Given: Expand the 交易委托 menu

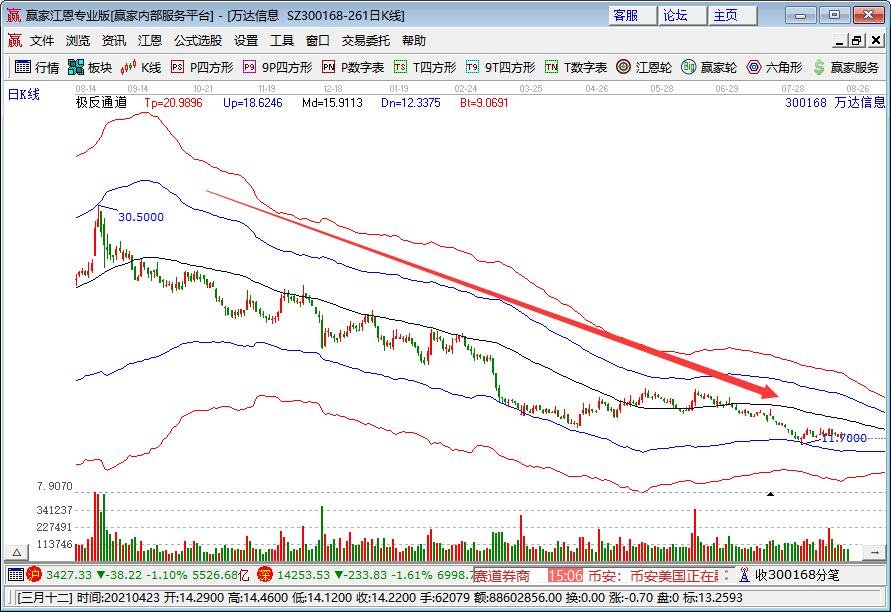Looking at the screenshot, I should pyautogui.click(x=364, y=40).
